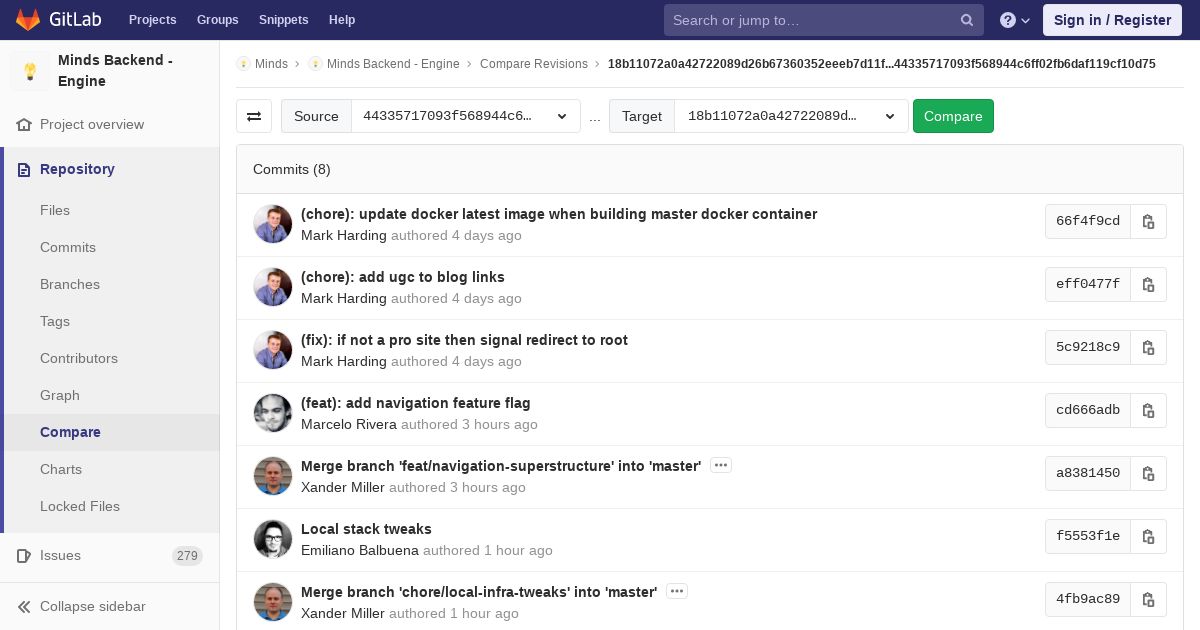Focus the Search or jump to field

pos(812,20)
